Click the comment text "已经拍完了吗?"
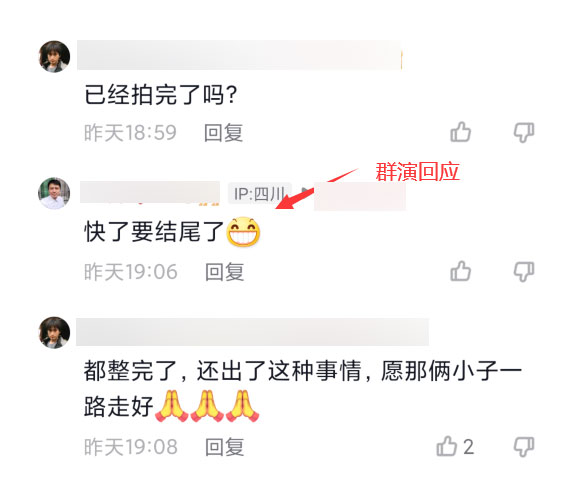 [x=161, y=95]
